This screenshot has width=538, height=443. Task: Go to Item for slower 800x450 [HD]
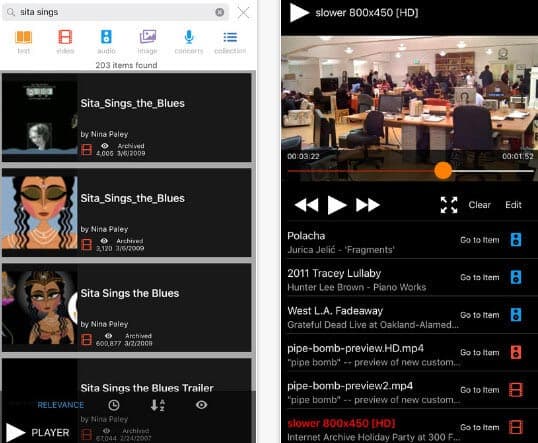pyautogui.click(x=480, y=428)
